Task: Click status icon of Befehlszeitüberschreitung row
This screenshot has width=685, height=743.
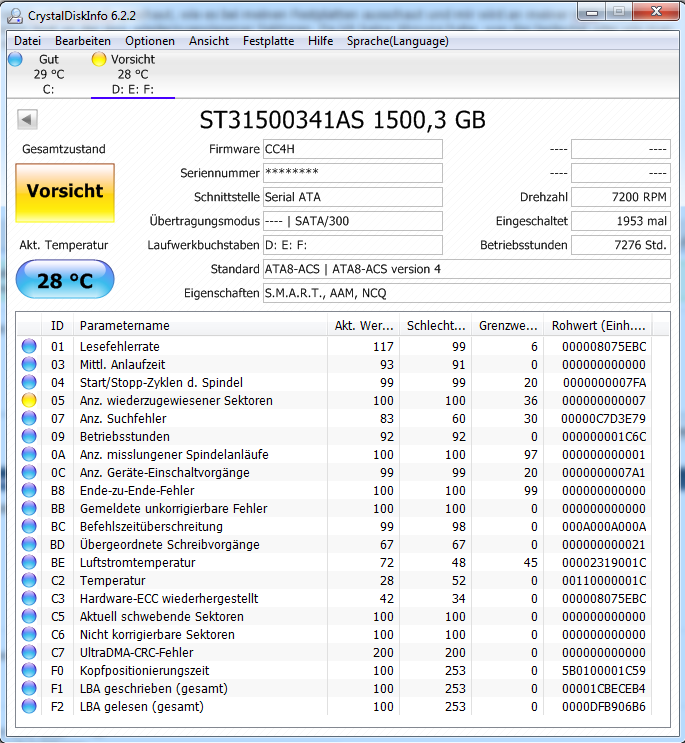Action: [29, 526]
